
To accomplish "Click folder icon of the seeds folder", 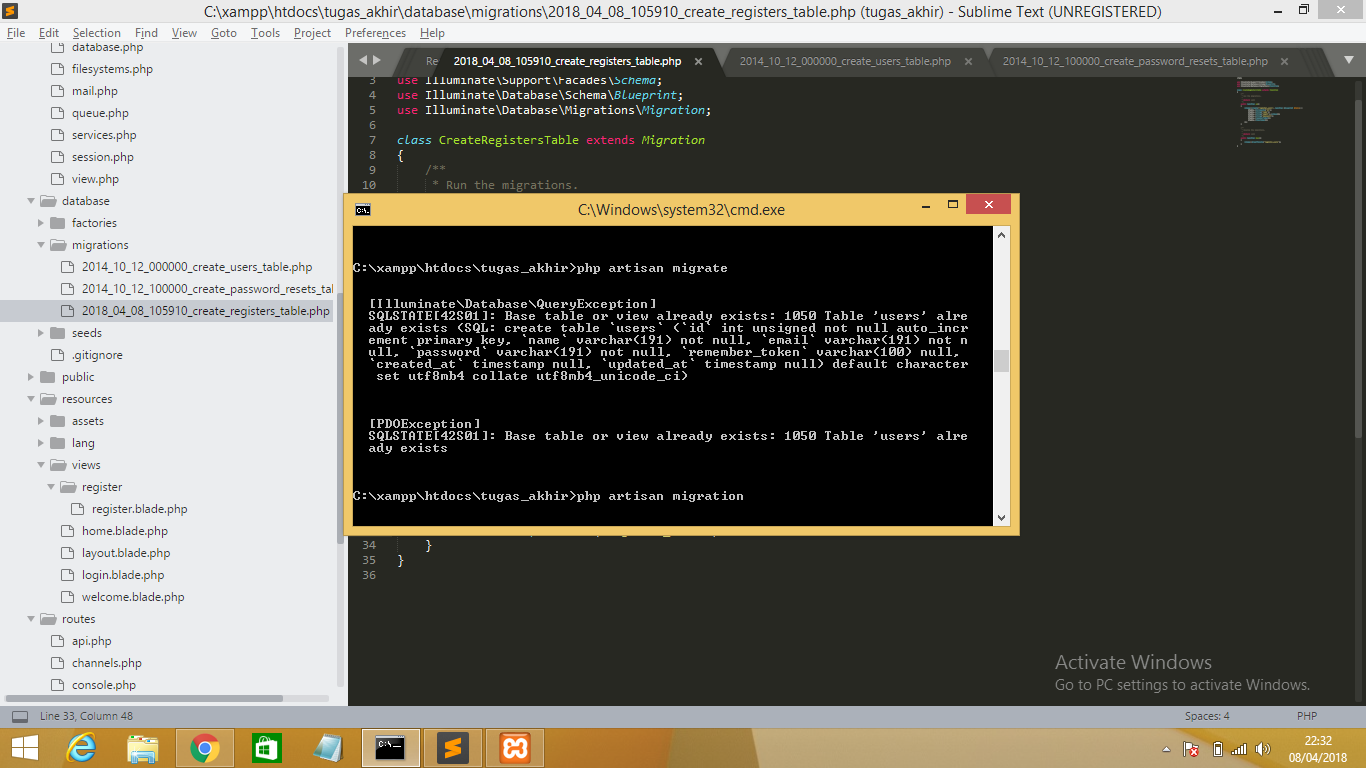I will pos(58,333).
